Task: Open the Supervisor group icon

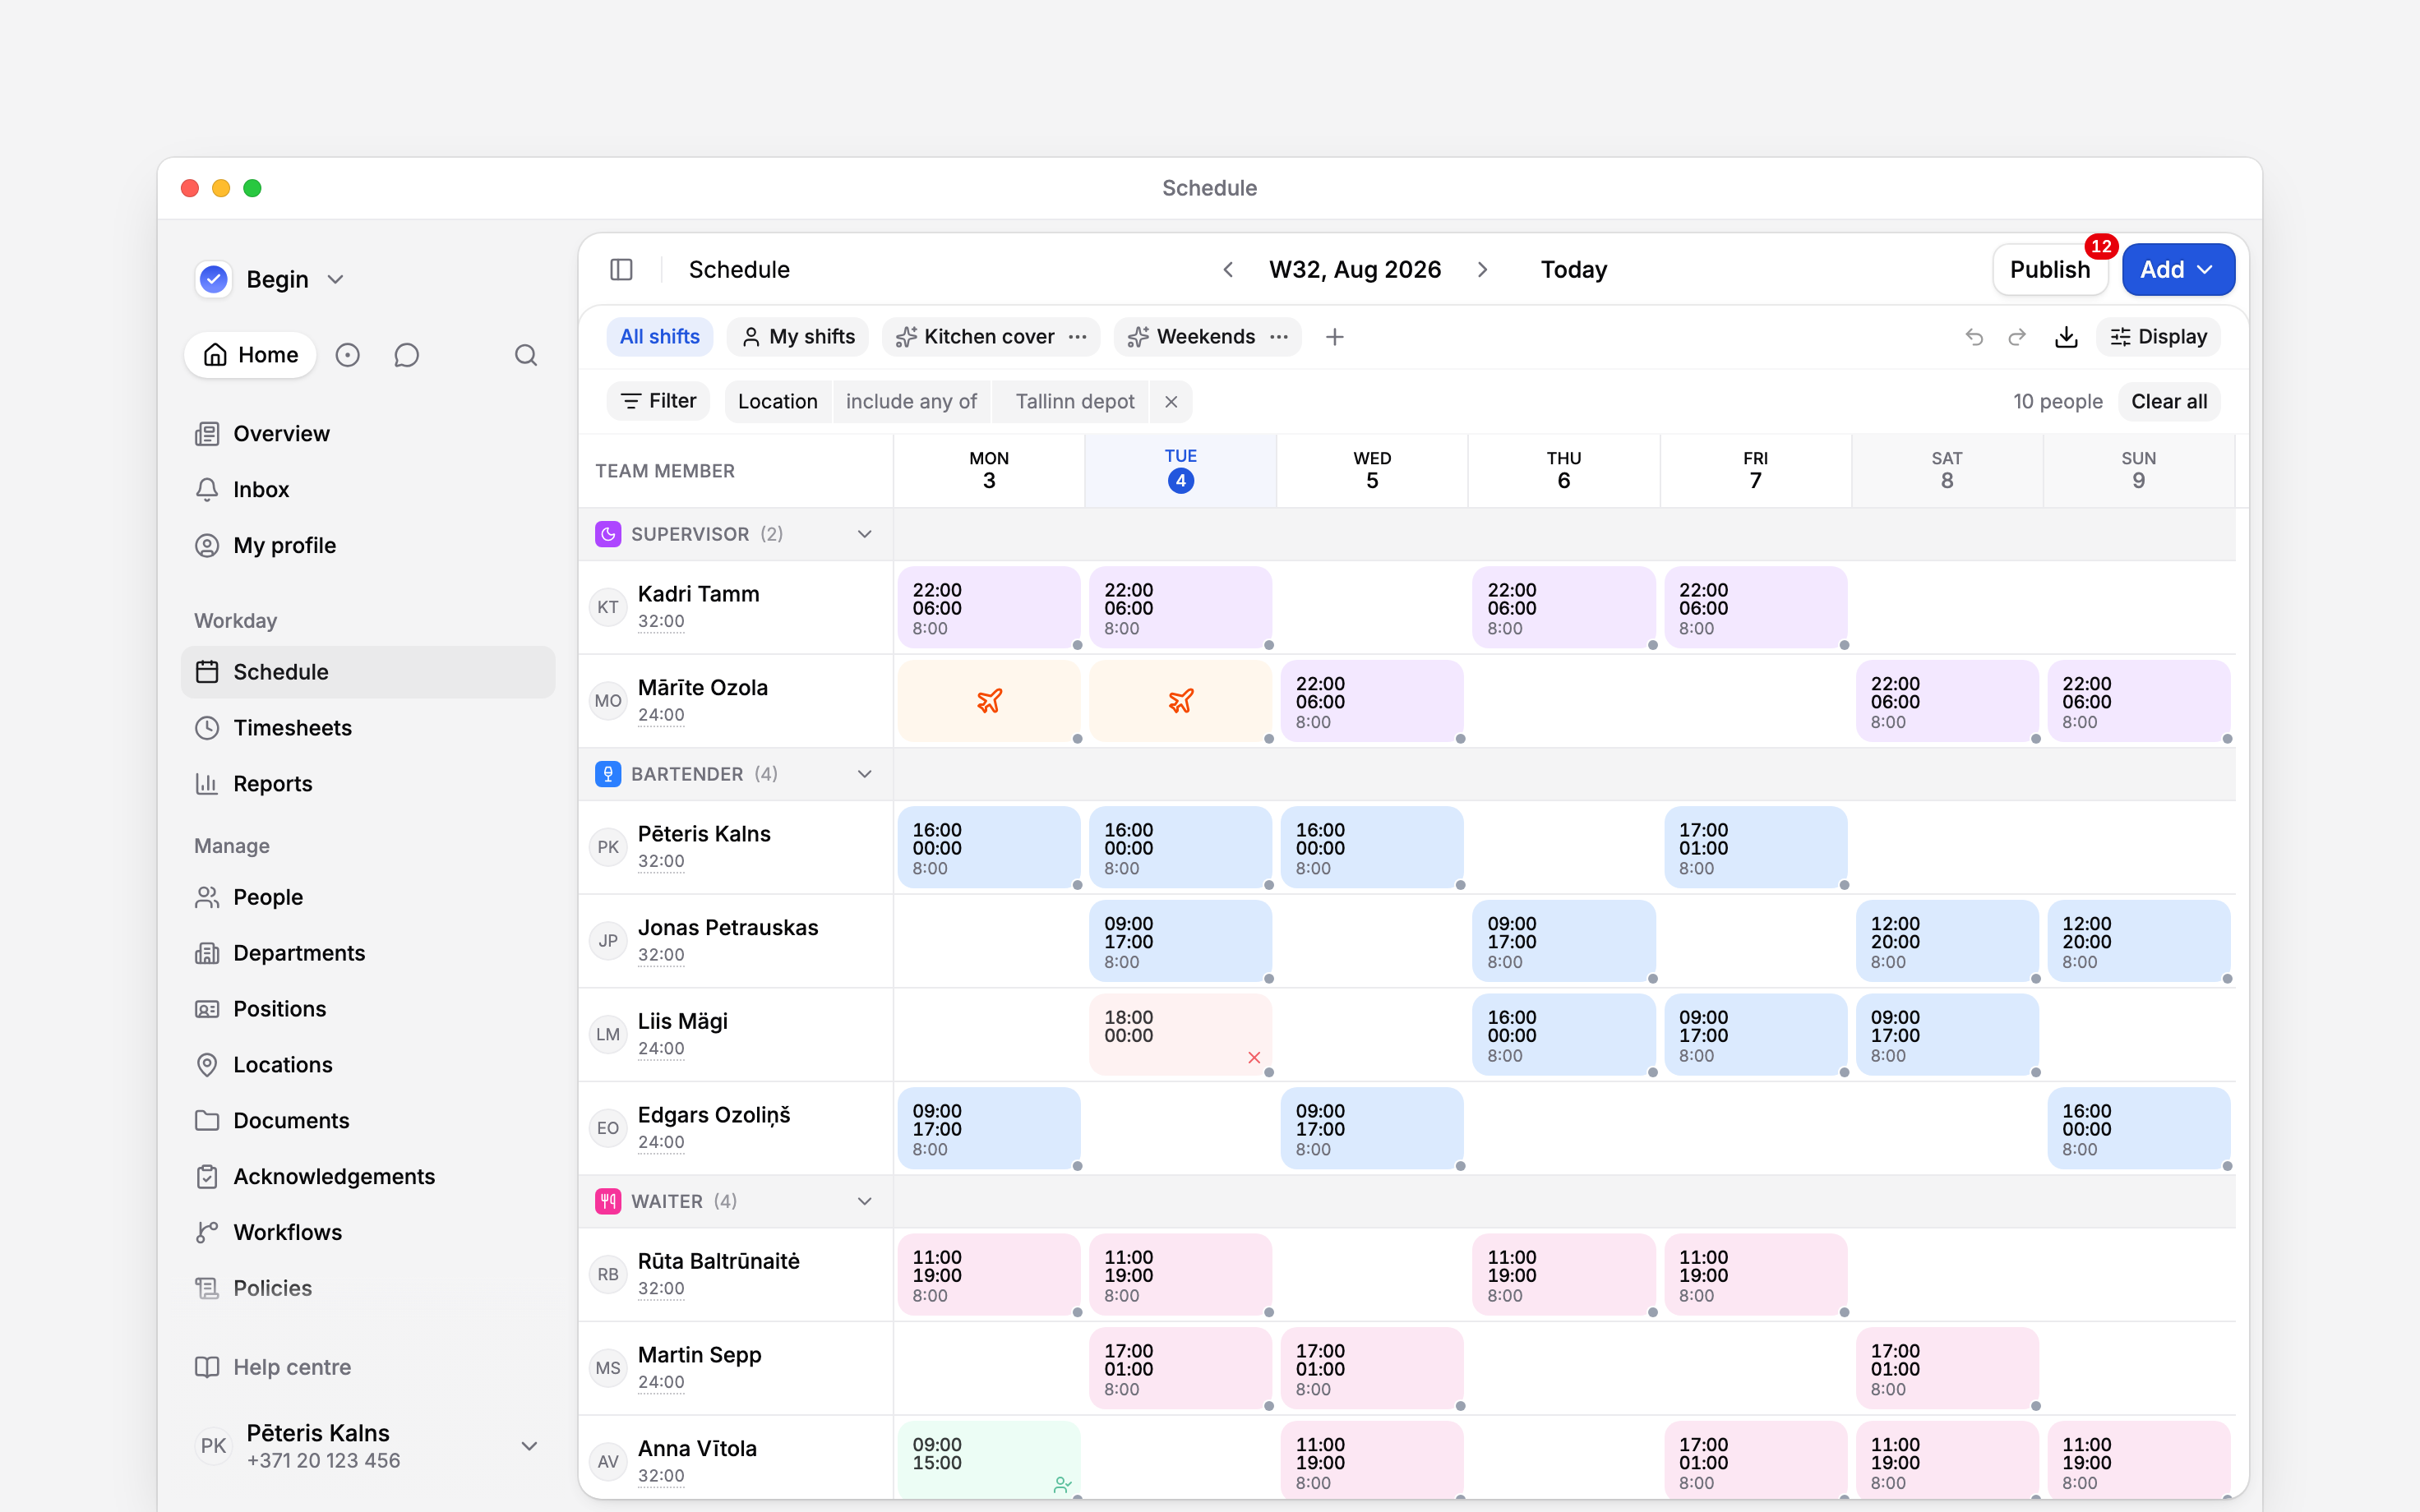Action: tap(608, 534)
